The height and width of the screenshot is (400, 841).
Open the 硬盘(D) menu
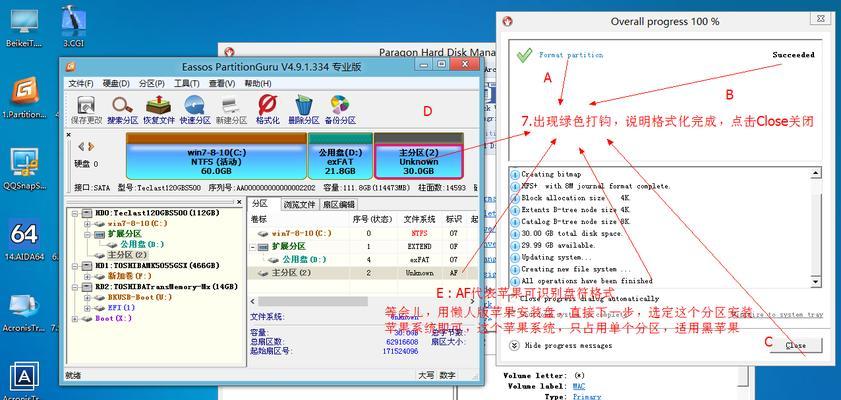pyautogui.click(x=116, y=84)
